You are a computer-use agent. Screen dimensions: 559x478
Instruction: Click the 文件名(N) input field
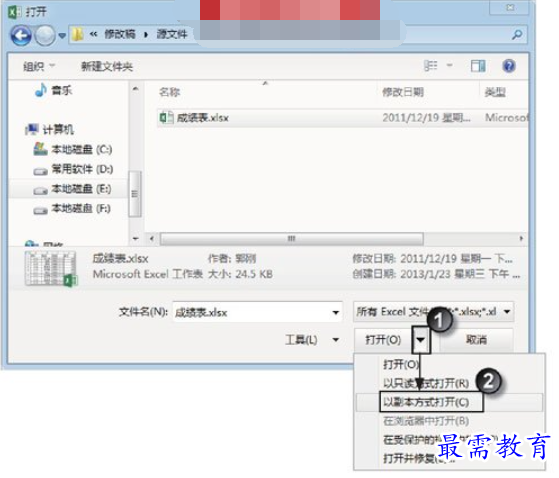pyautogui.click(x=257, y=312)
